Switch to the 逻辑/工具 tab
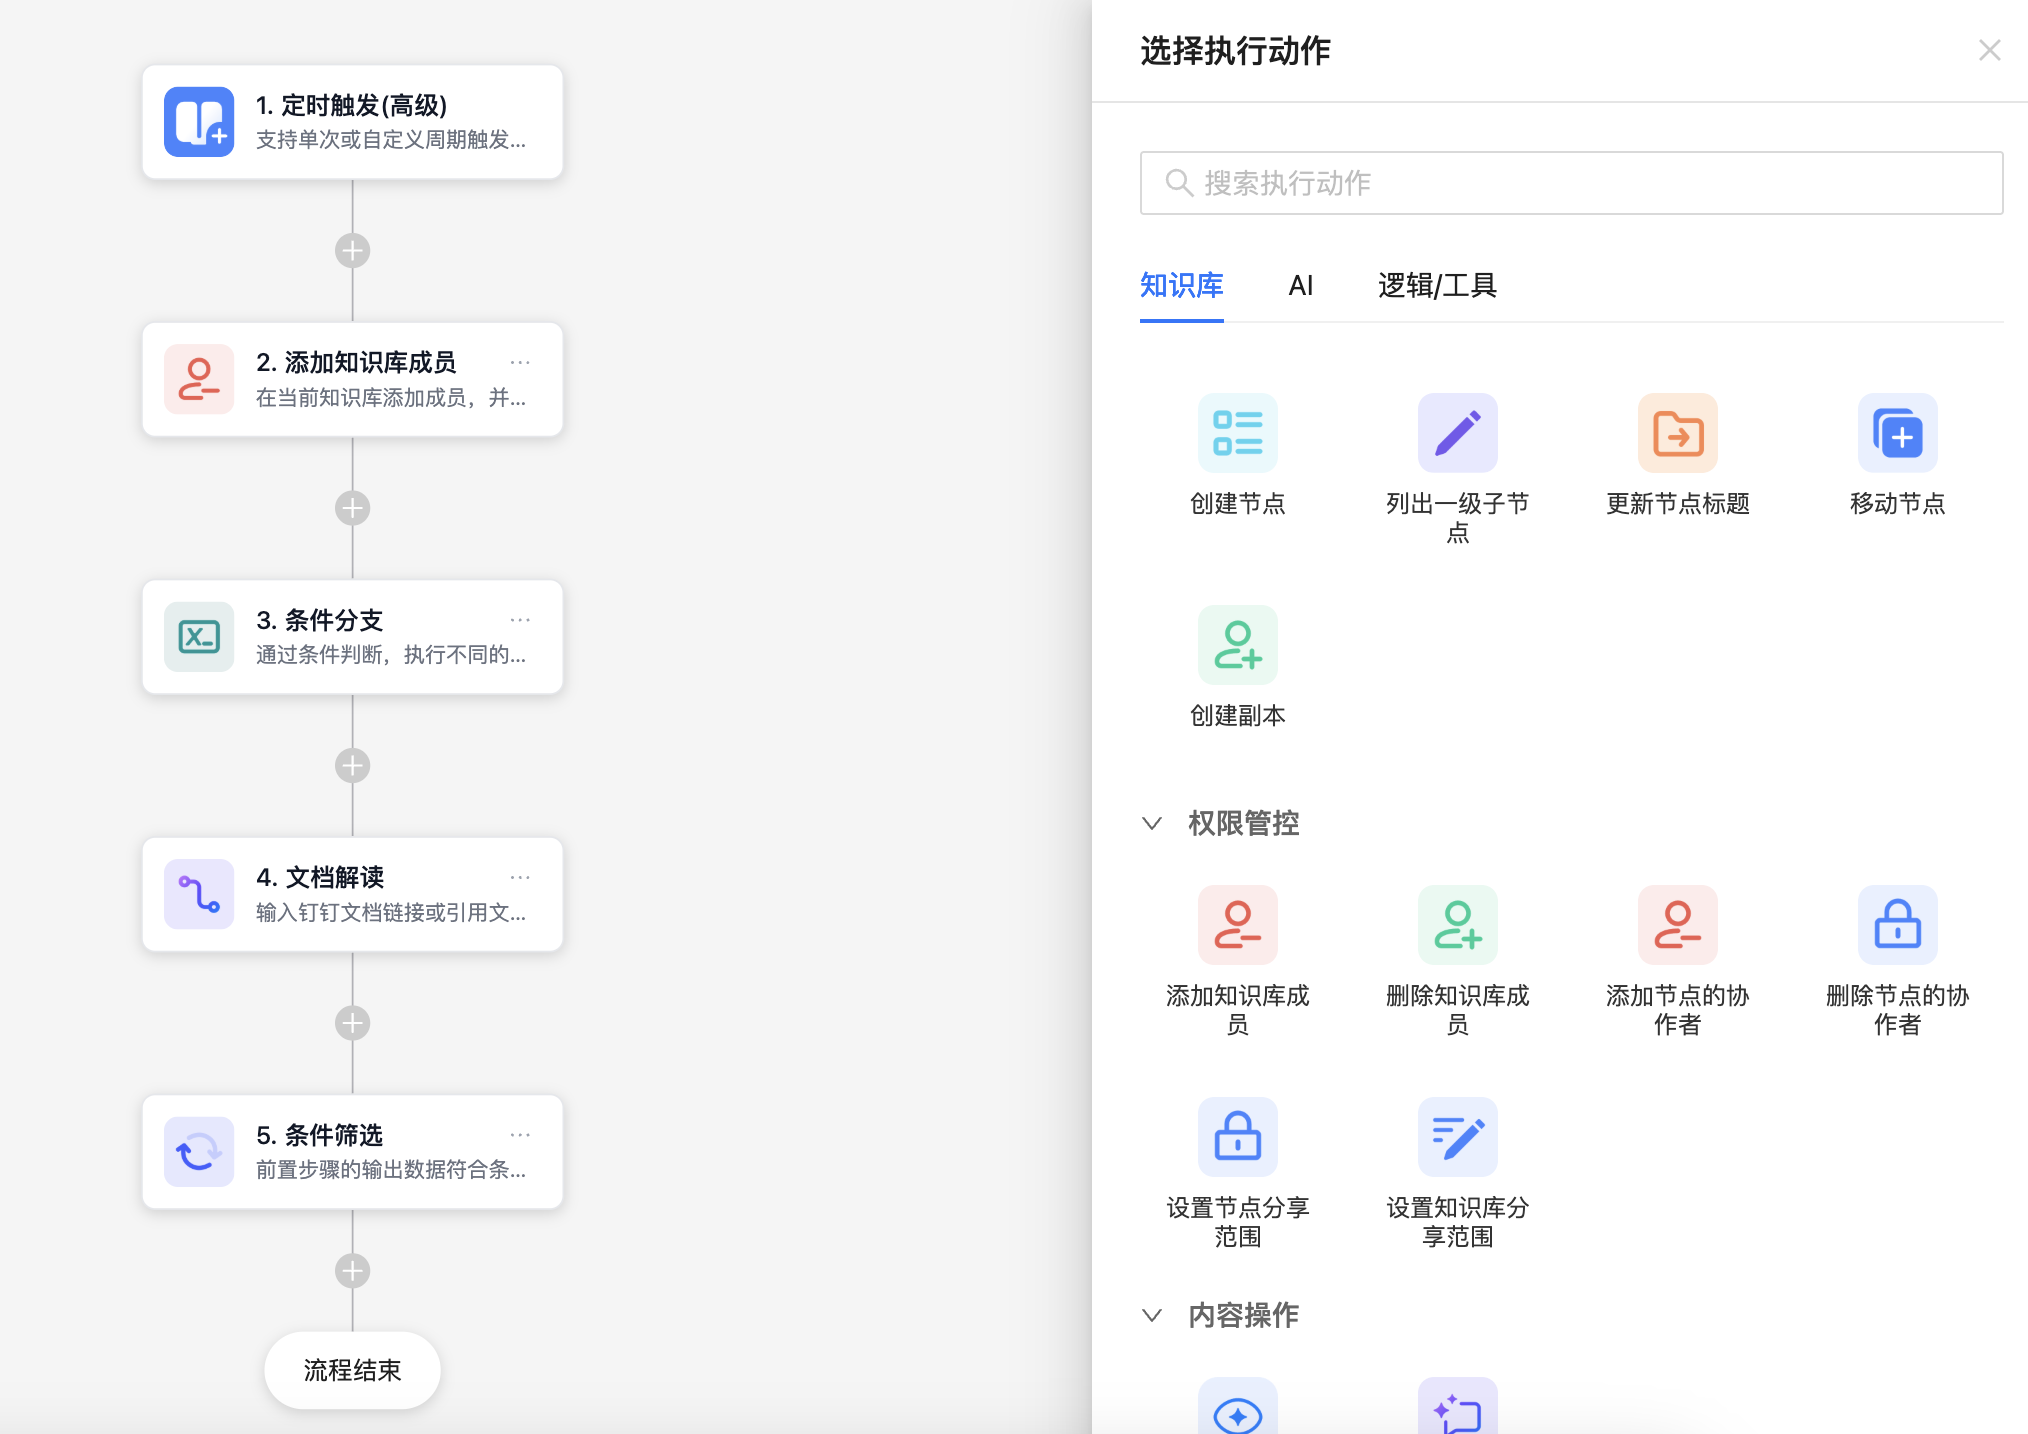 pyautogui.click(x=1437, y=285)
